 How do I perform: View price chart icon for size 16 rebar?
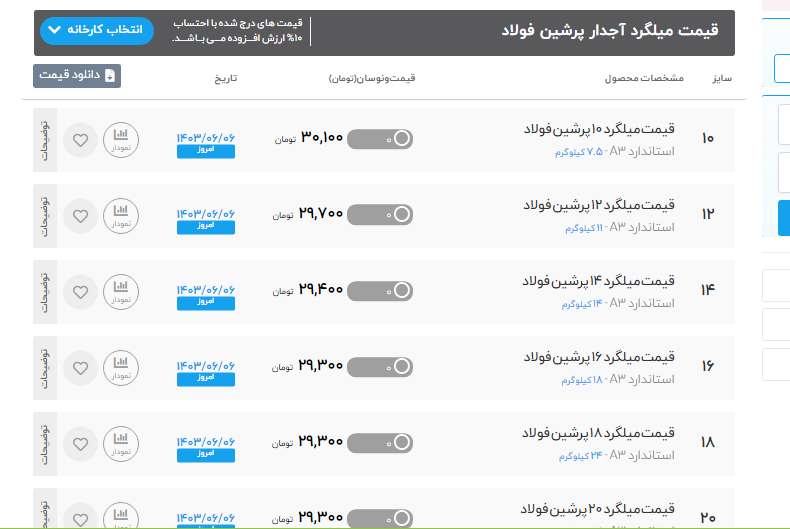121,366
